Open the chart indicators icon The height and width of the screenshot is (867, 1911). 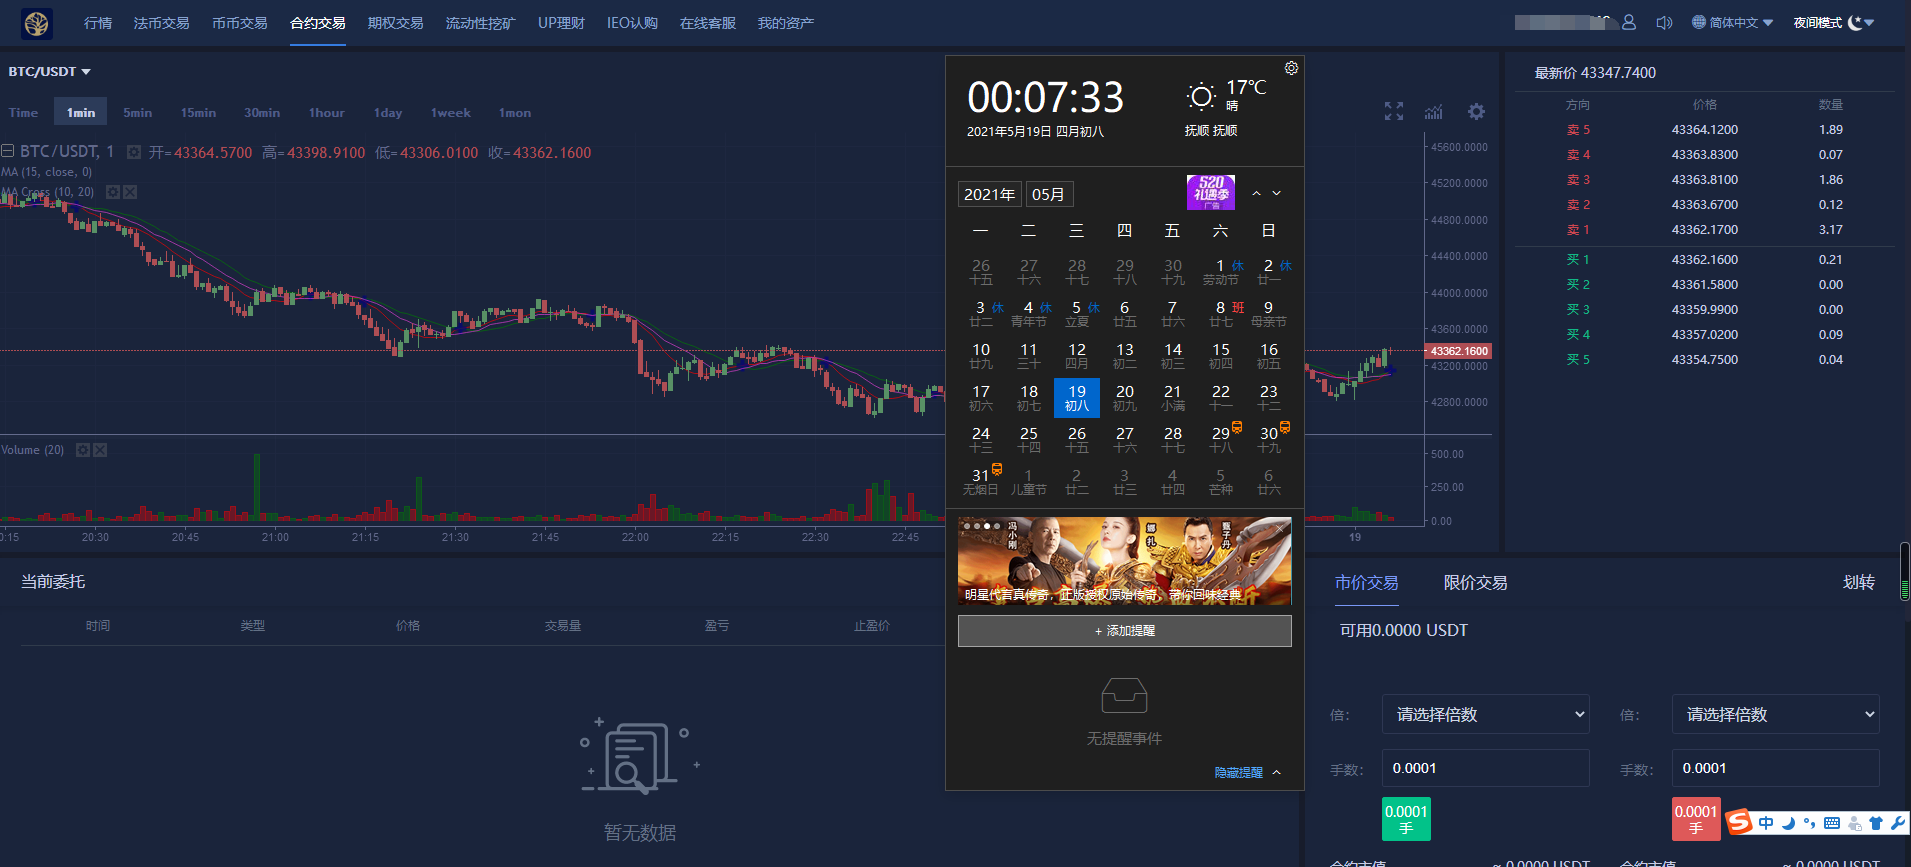coord(1434,111)
